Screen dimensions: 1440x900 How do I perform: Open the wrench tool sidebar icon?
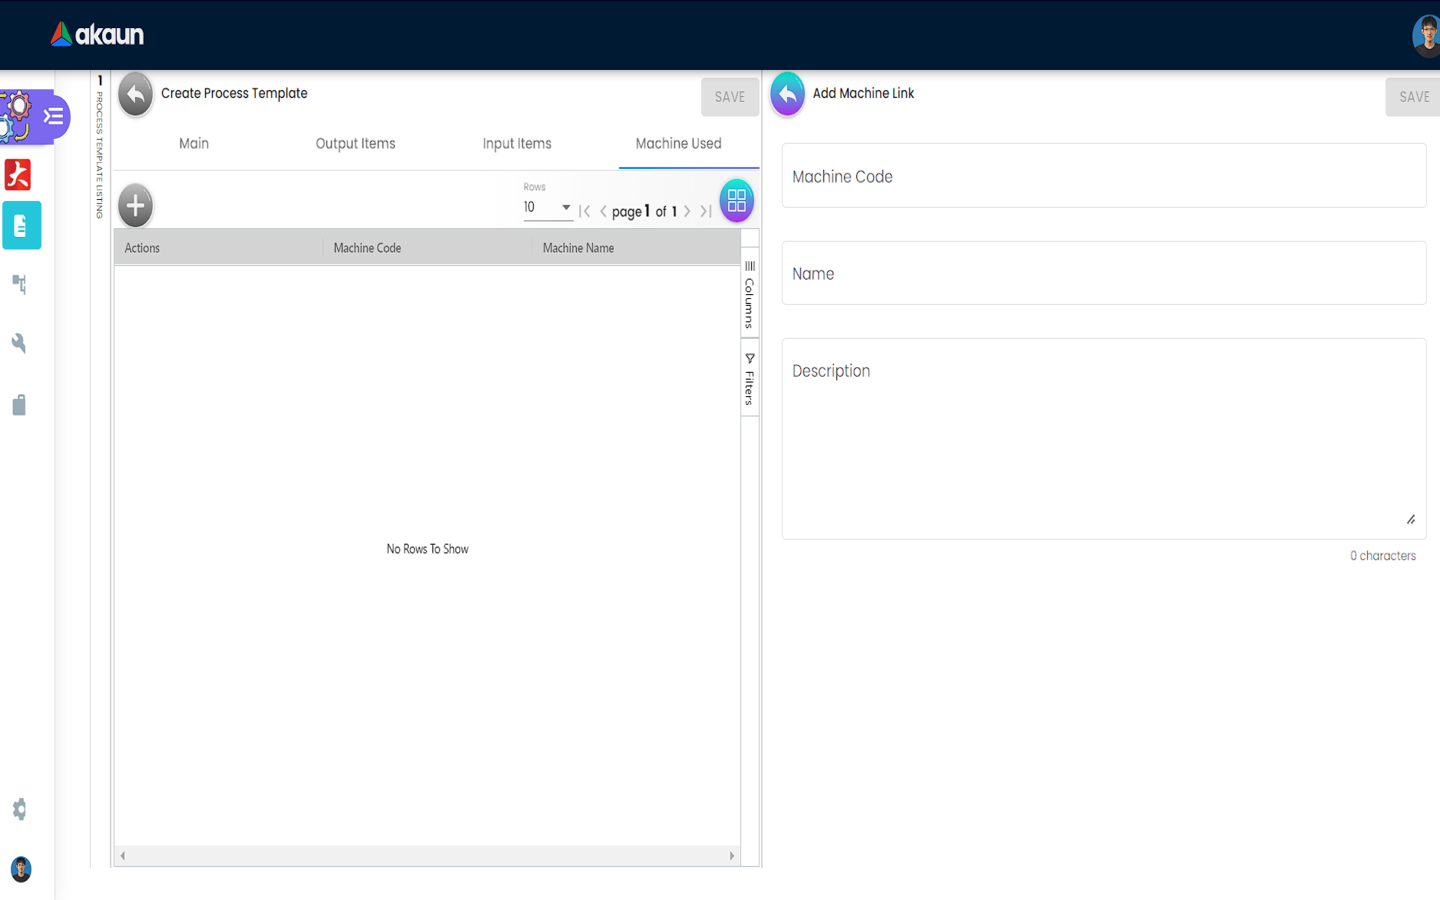tap(19, 344)
